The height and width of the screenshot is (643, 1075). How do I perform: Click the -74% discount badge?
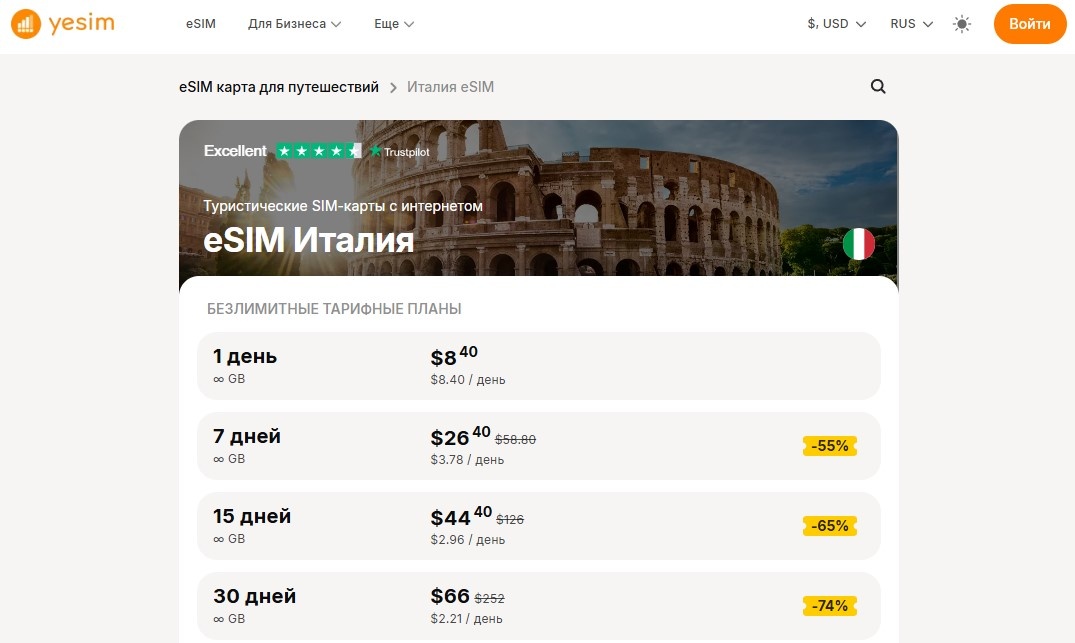tap(830, 606)
